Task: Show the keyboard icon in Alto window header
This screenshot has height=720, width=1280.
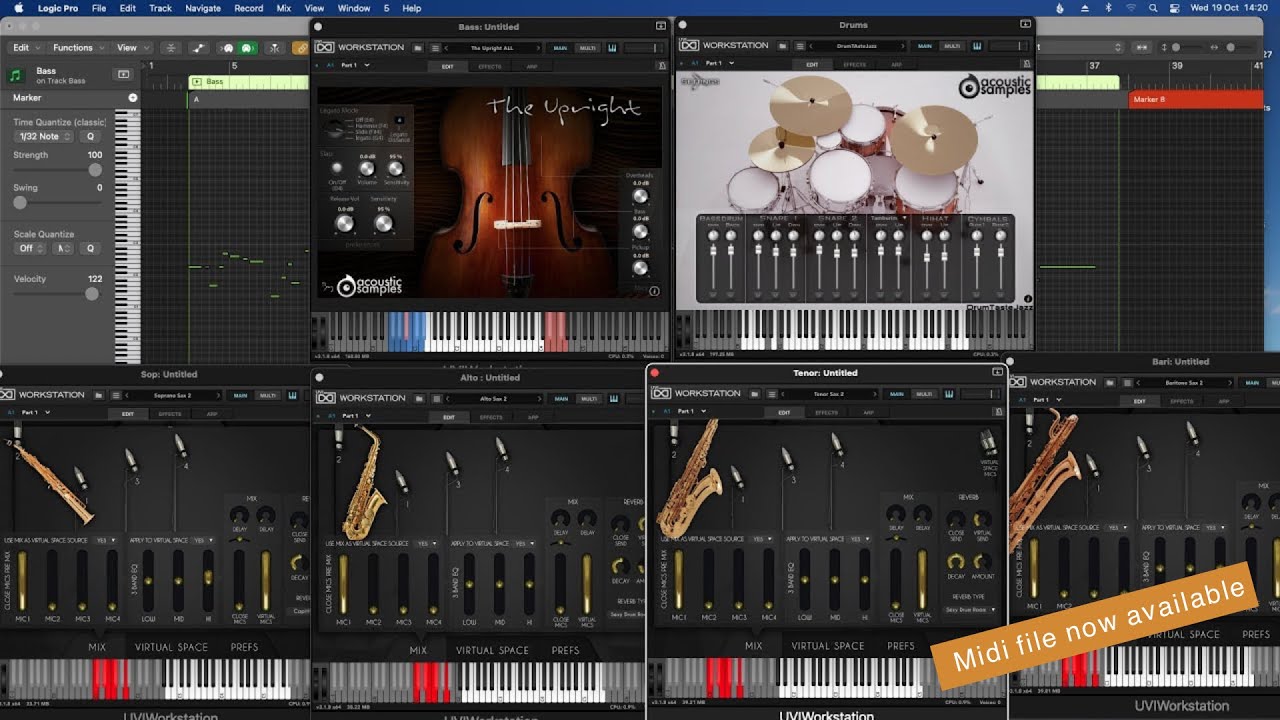Action: click(x=612, y=398)
